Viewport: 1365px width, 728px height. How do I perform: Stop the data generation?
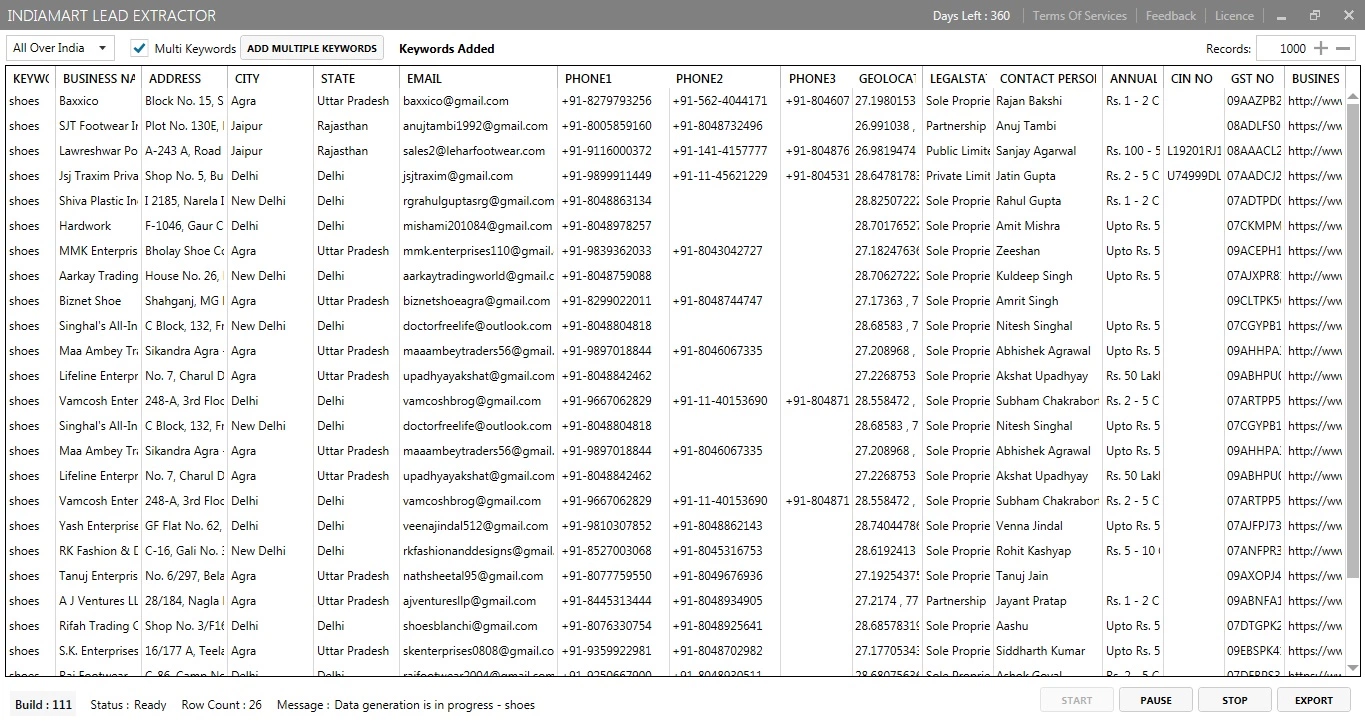click(x=1235, y=700)
